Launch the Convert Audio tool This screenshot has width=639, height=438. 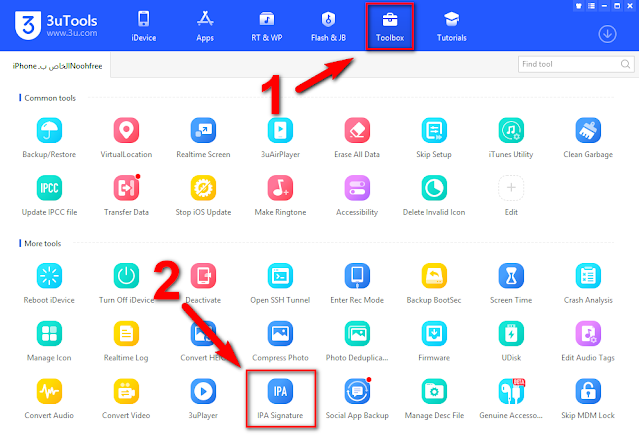49,391
